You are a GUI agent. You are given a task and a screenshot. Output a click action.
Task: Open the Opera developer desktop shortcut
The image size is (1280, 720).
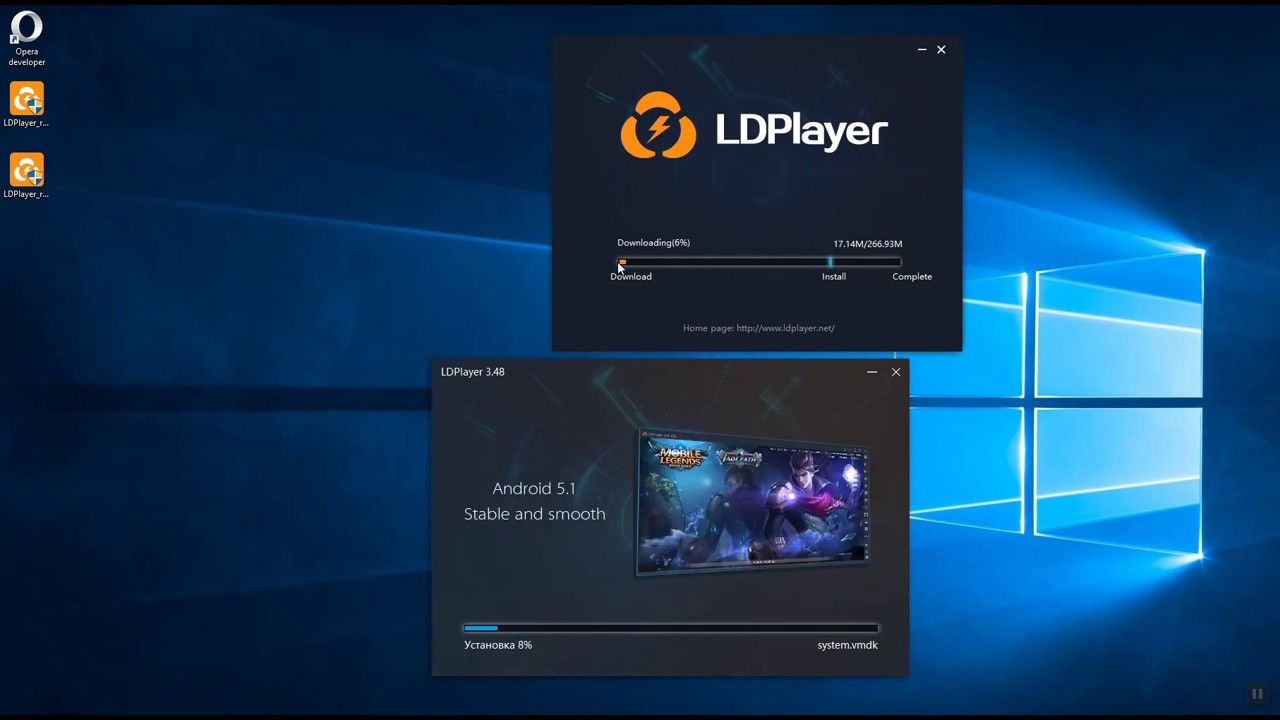pyautogui.click(x=27, y=39)
